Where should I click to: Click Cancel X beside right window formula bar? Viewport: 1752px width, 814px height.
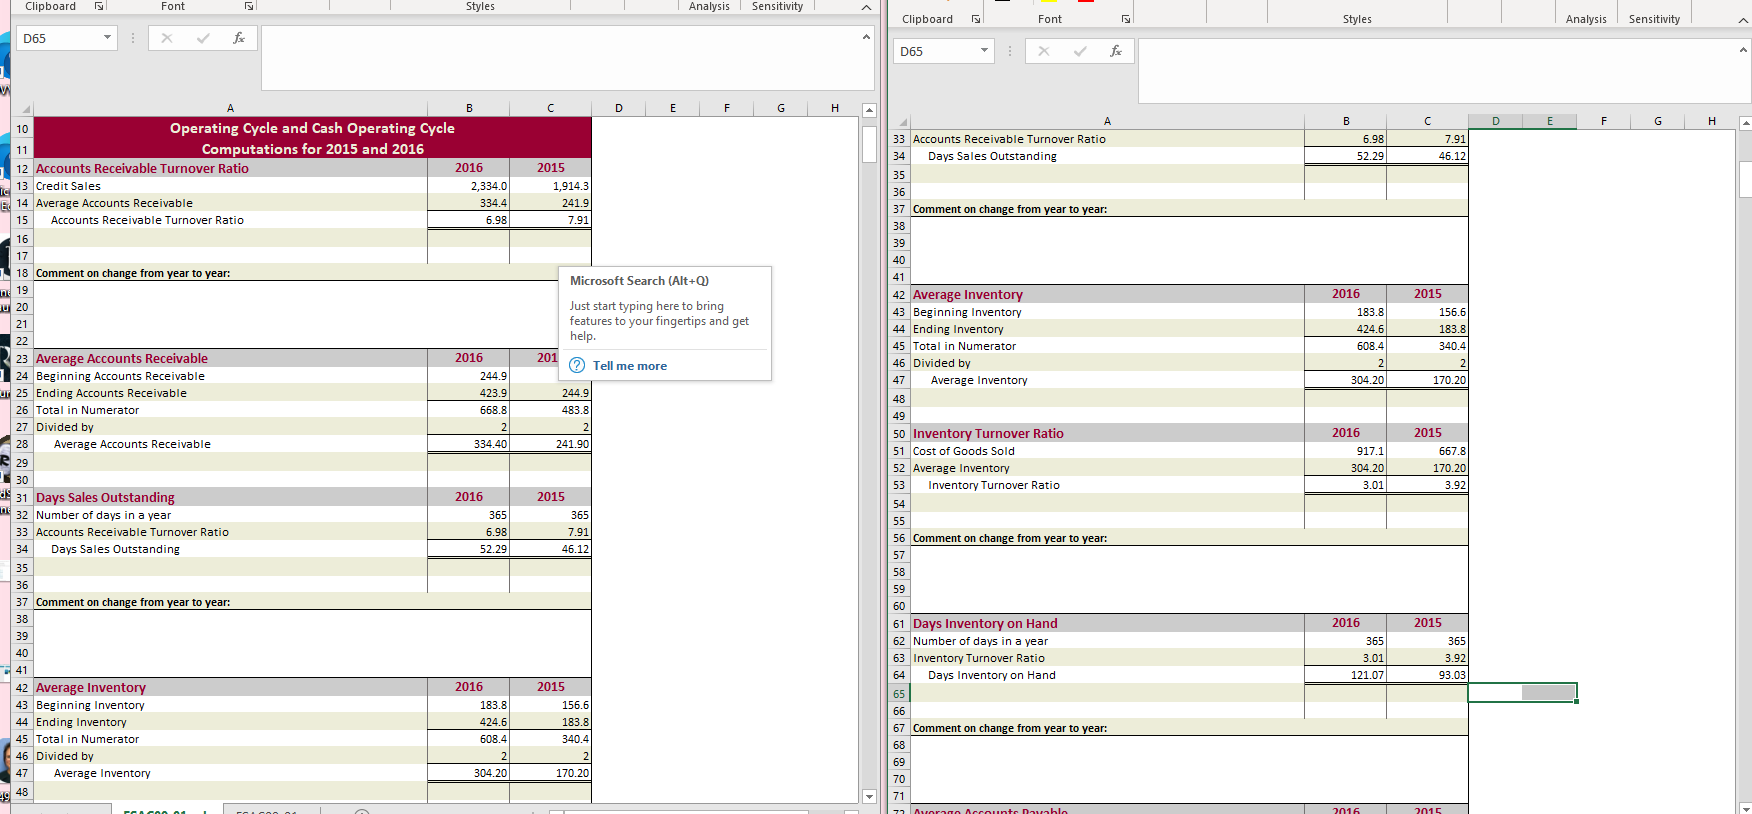(x=1044, y=51)
